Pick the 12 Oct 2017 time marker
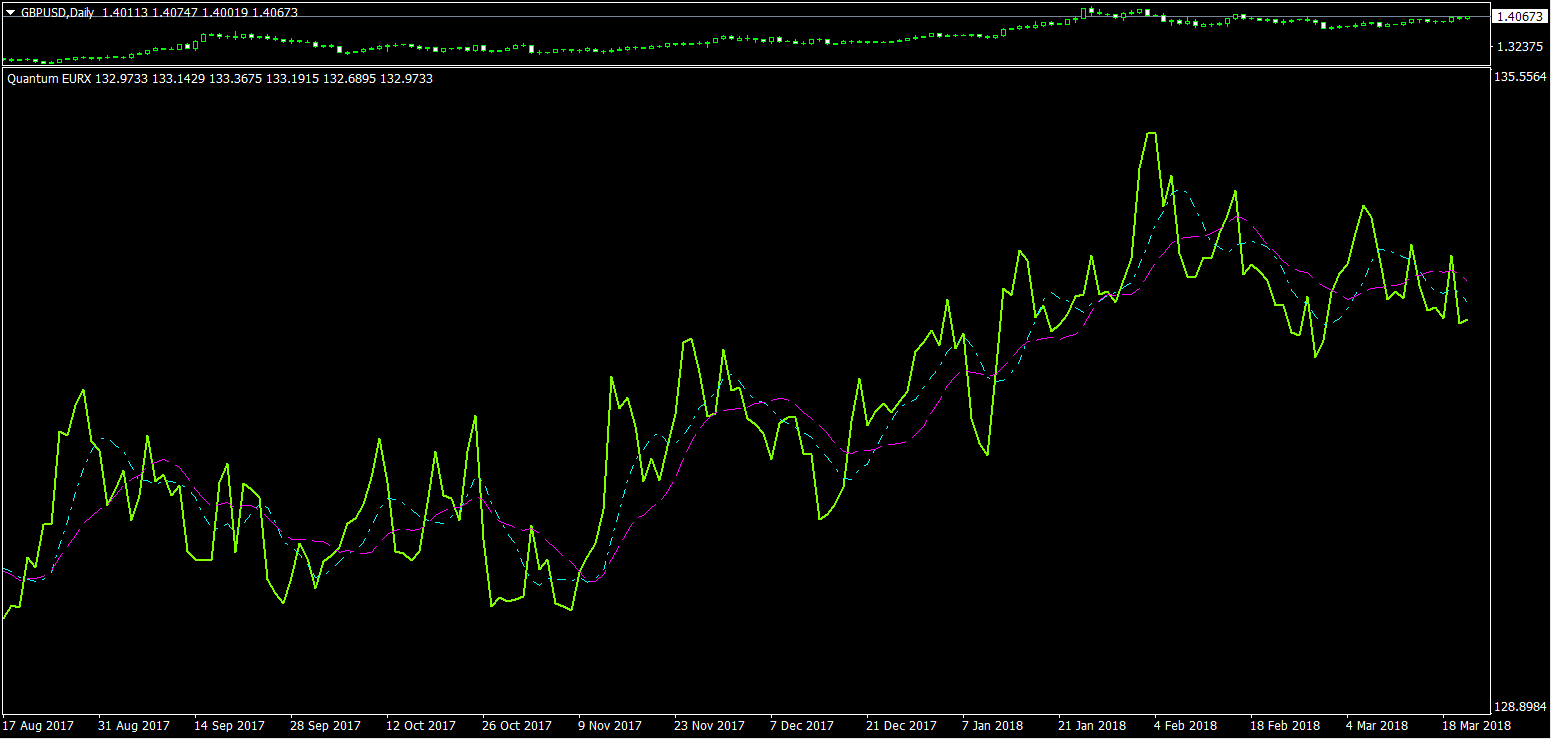This screenshot has width=1552, height=740. (421, 725)
